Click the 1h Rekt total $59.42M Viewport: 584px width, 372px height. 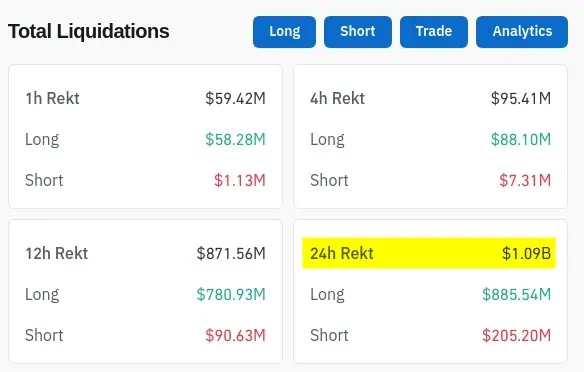click(x=235, y=99)
